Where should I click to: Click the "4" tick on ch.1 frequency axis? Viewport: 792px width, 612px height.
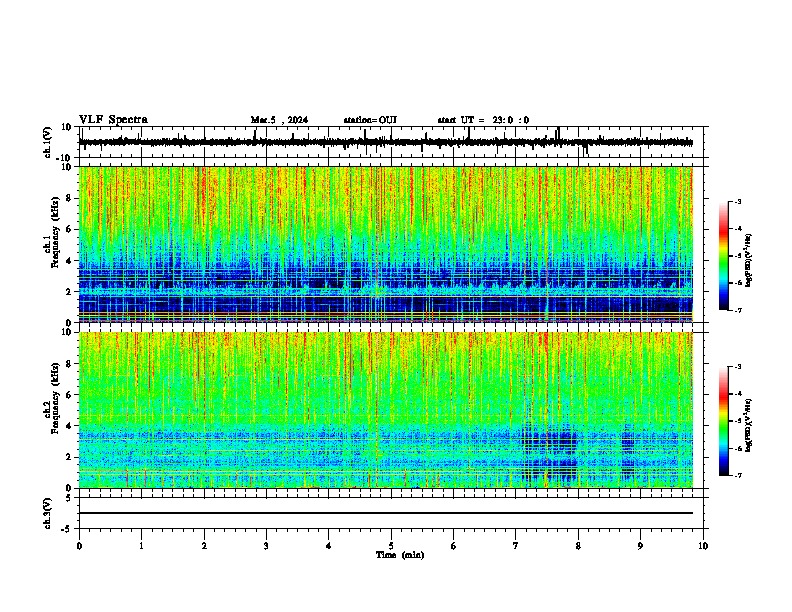point(69,261)
